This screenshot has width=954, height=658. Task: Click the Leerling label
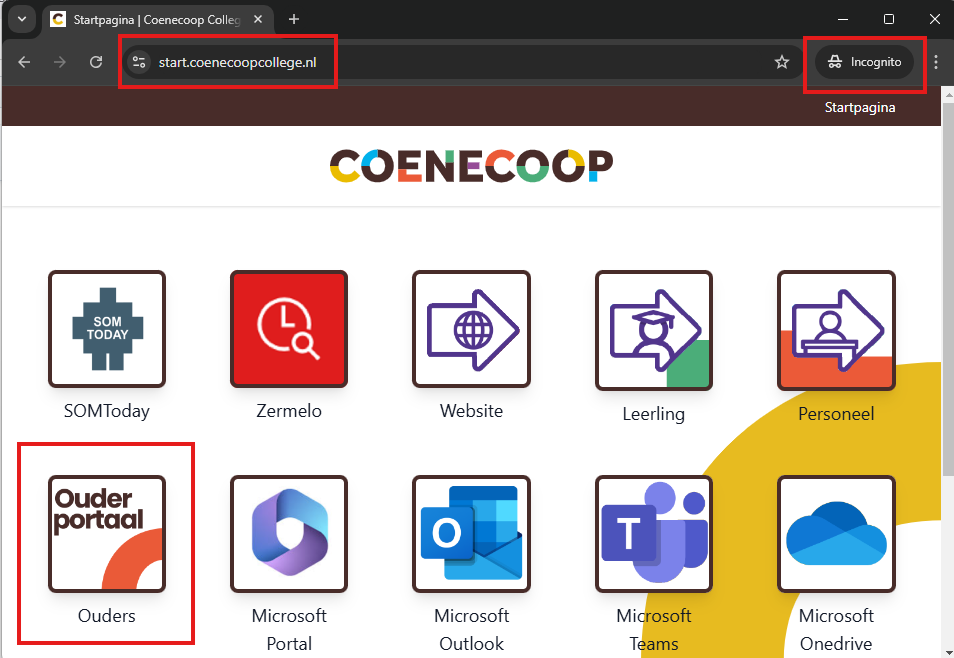point(654,415)
